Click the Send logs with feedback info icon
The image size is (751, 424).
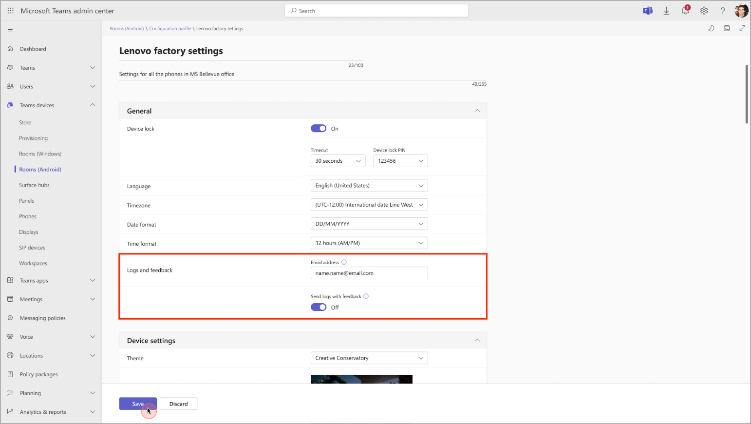point(366,296)
